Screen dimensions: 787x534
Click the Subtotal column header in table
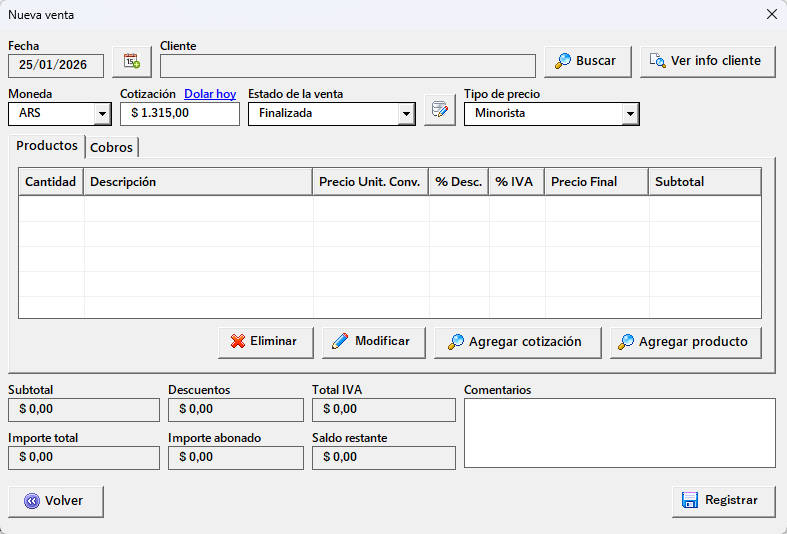[705, 182]
